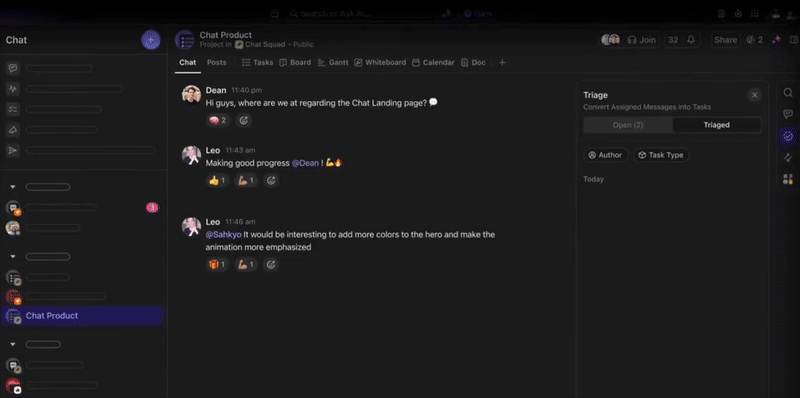The height and width of the screenshot is (398, 800).
Task: Select the Chat tab
Action: [187, 62]
